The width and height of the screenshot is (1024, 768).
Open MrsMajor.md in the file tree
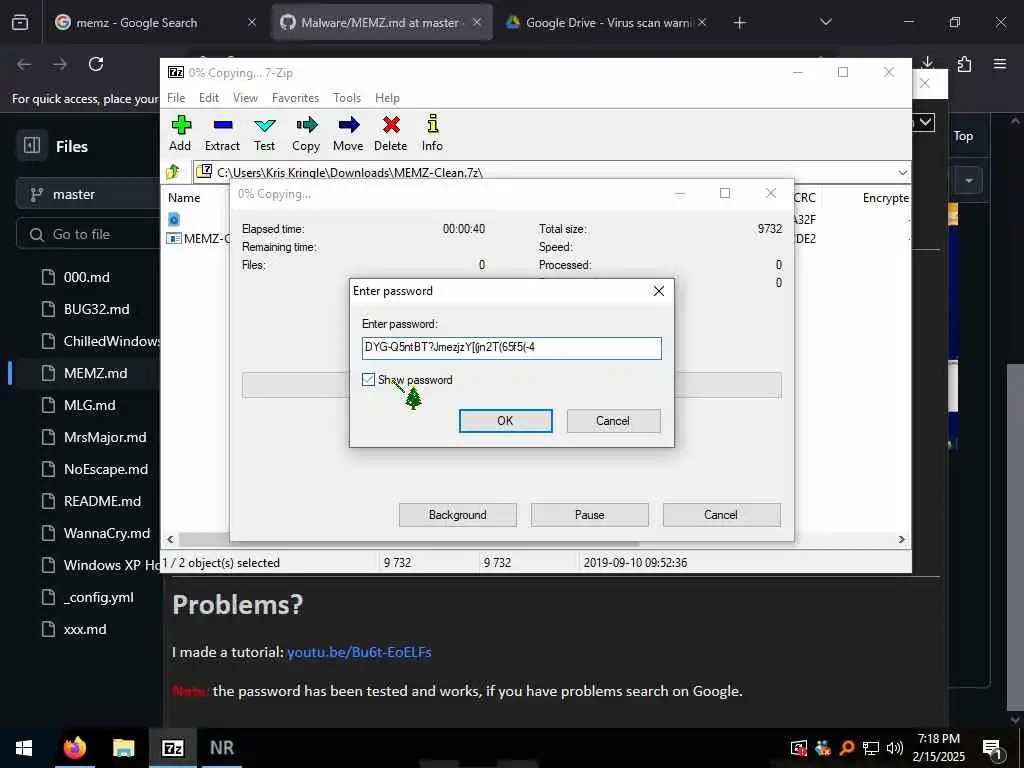point(104,437)
